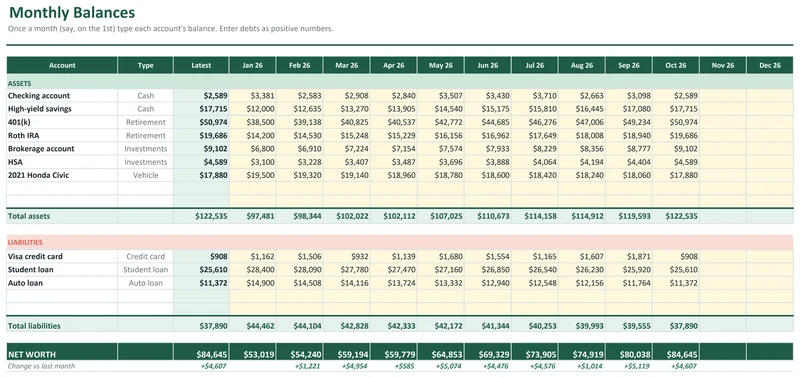The width and height of the screenshot is (800, 378).
Task: Click the Monthly Balances title
Action: tap(72, 12)
